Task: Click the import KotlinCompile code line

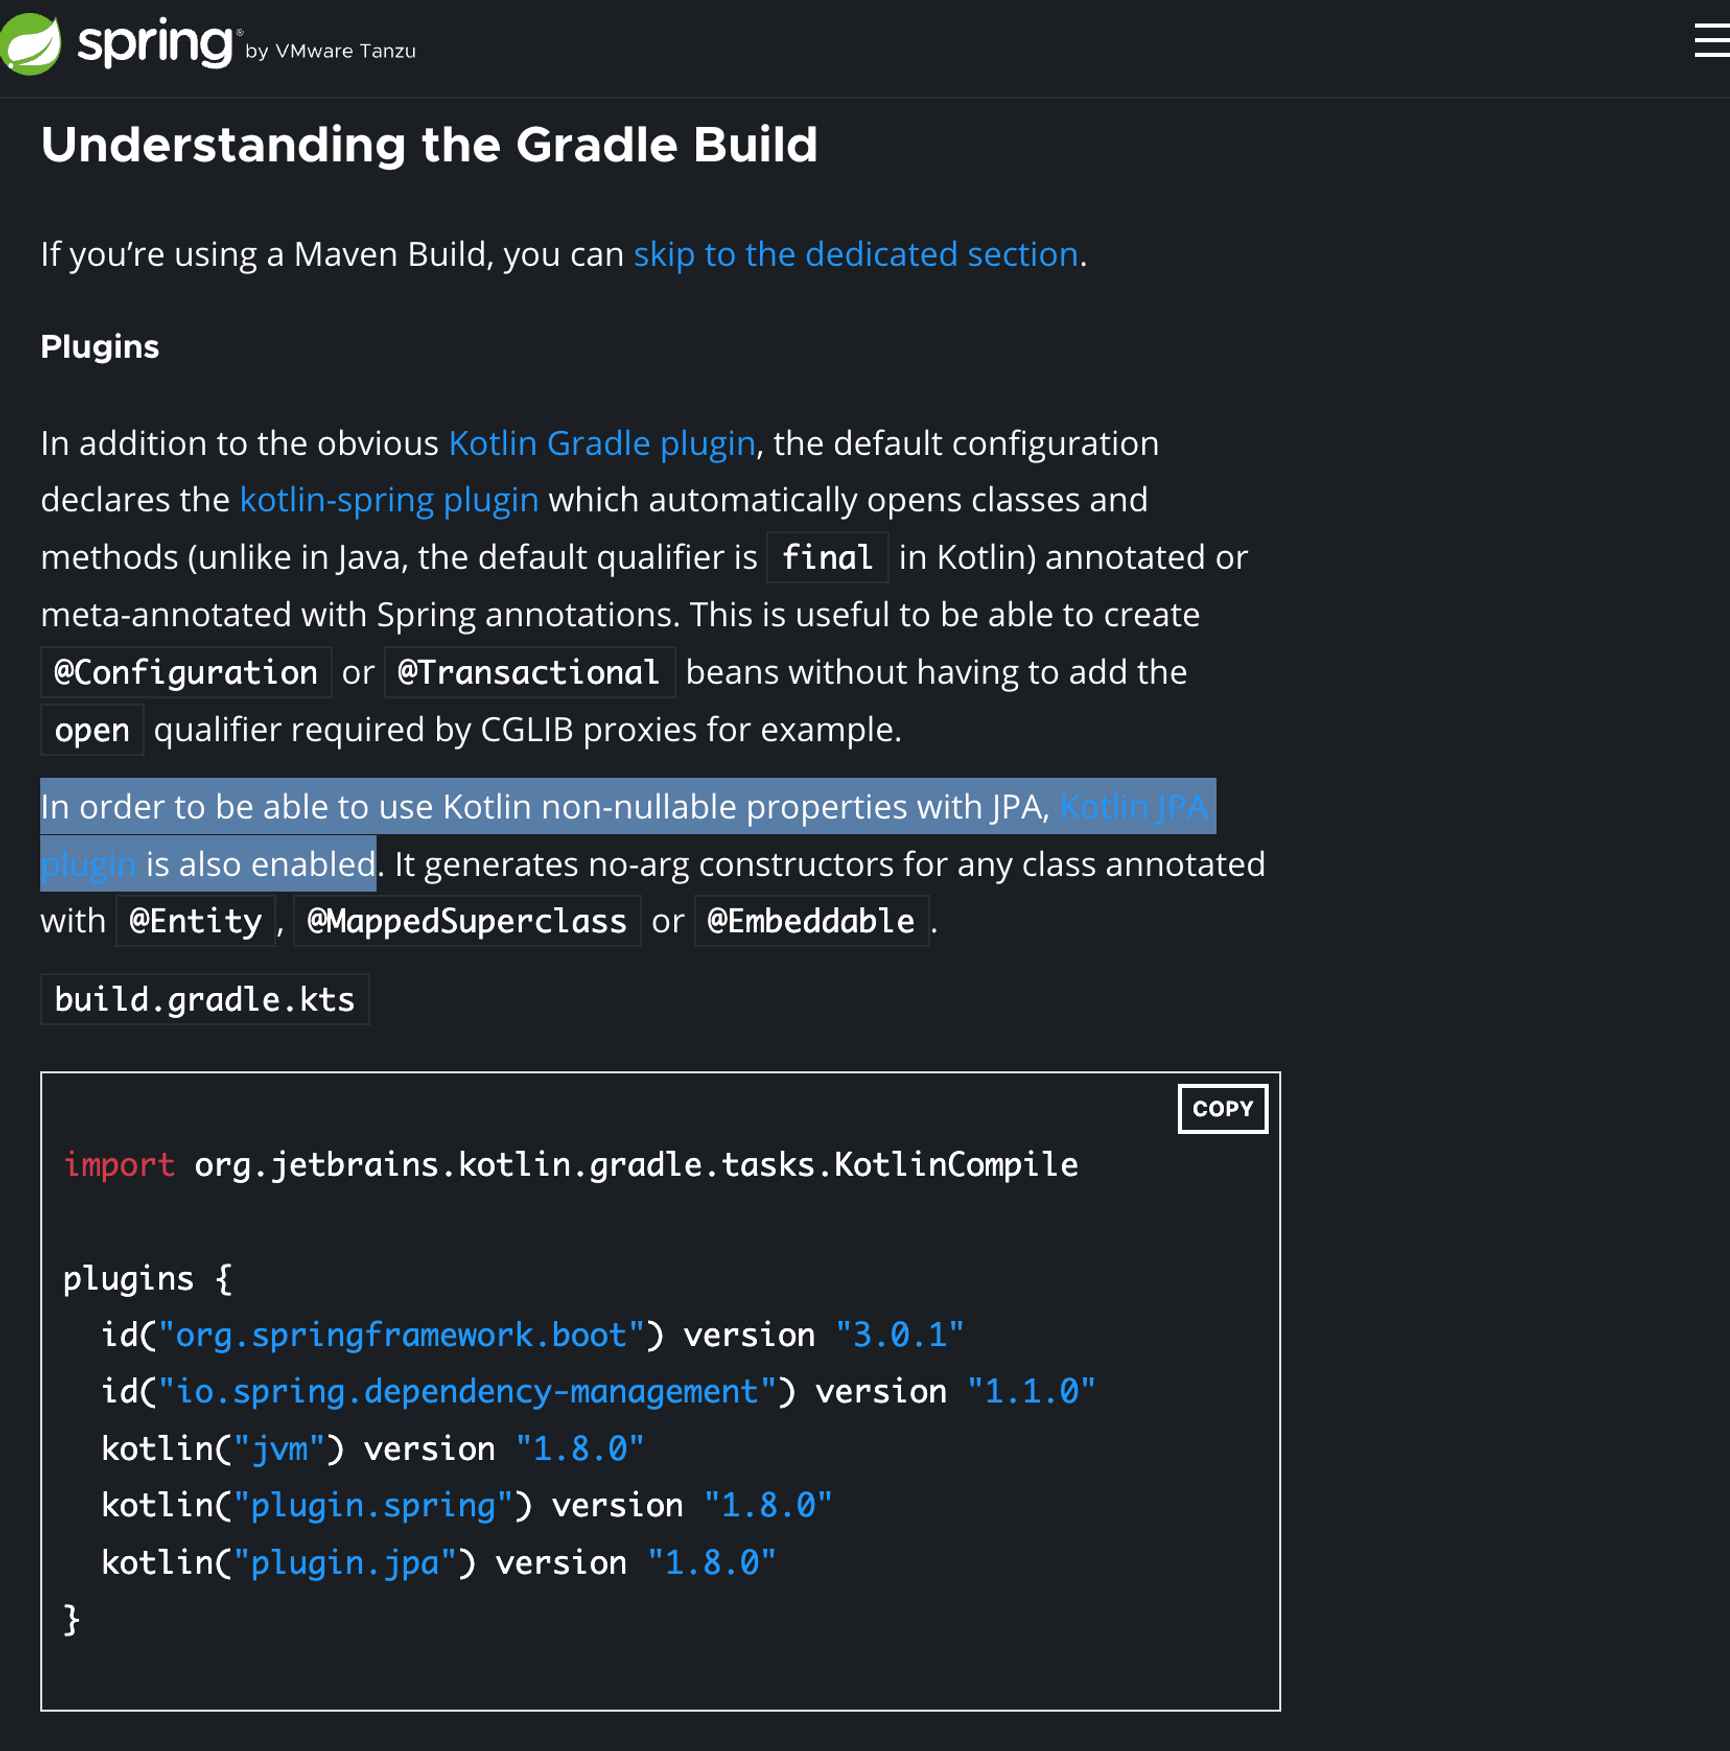Action: 571,1165
